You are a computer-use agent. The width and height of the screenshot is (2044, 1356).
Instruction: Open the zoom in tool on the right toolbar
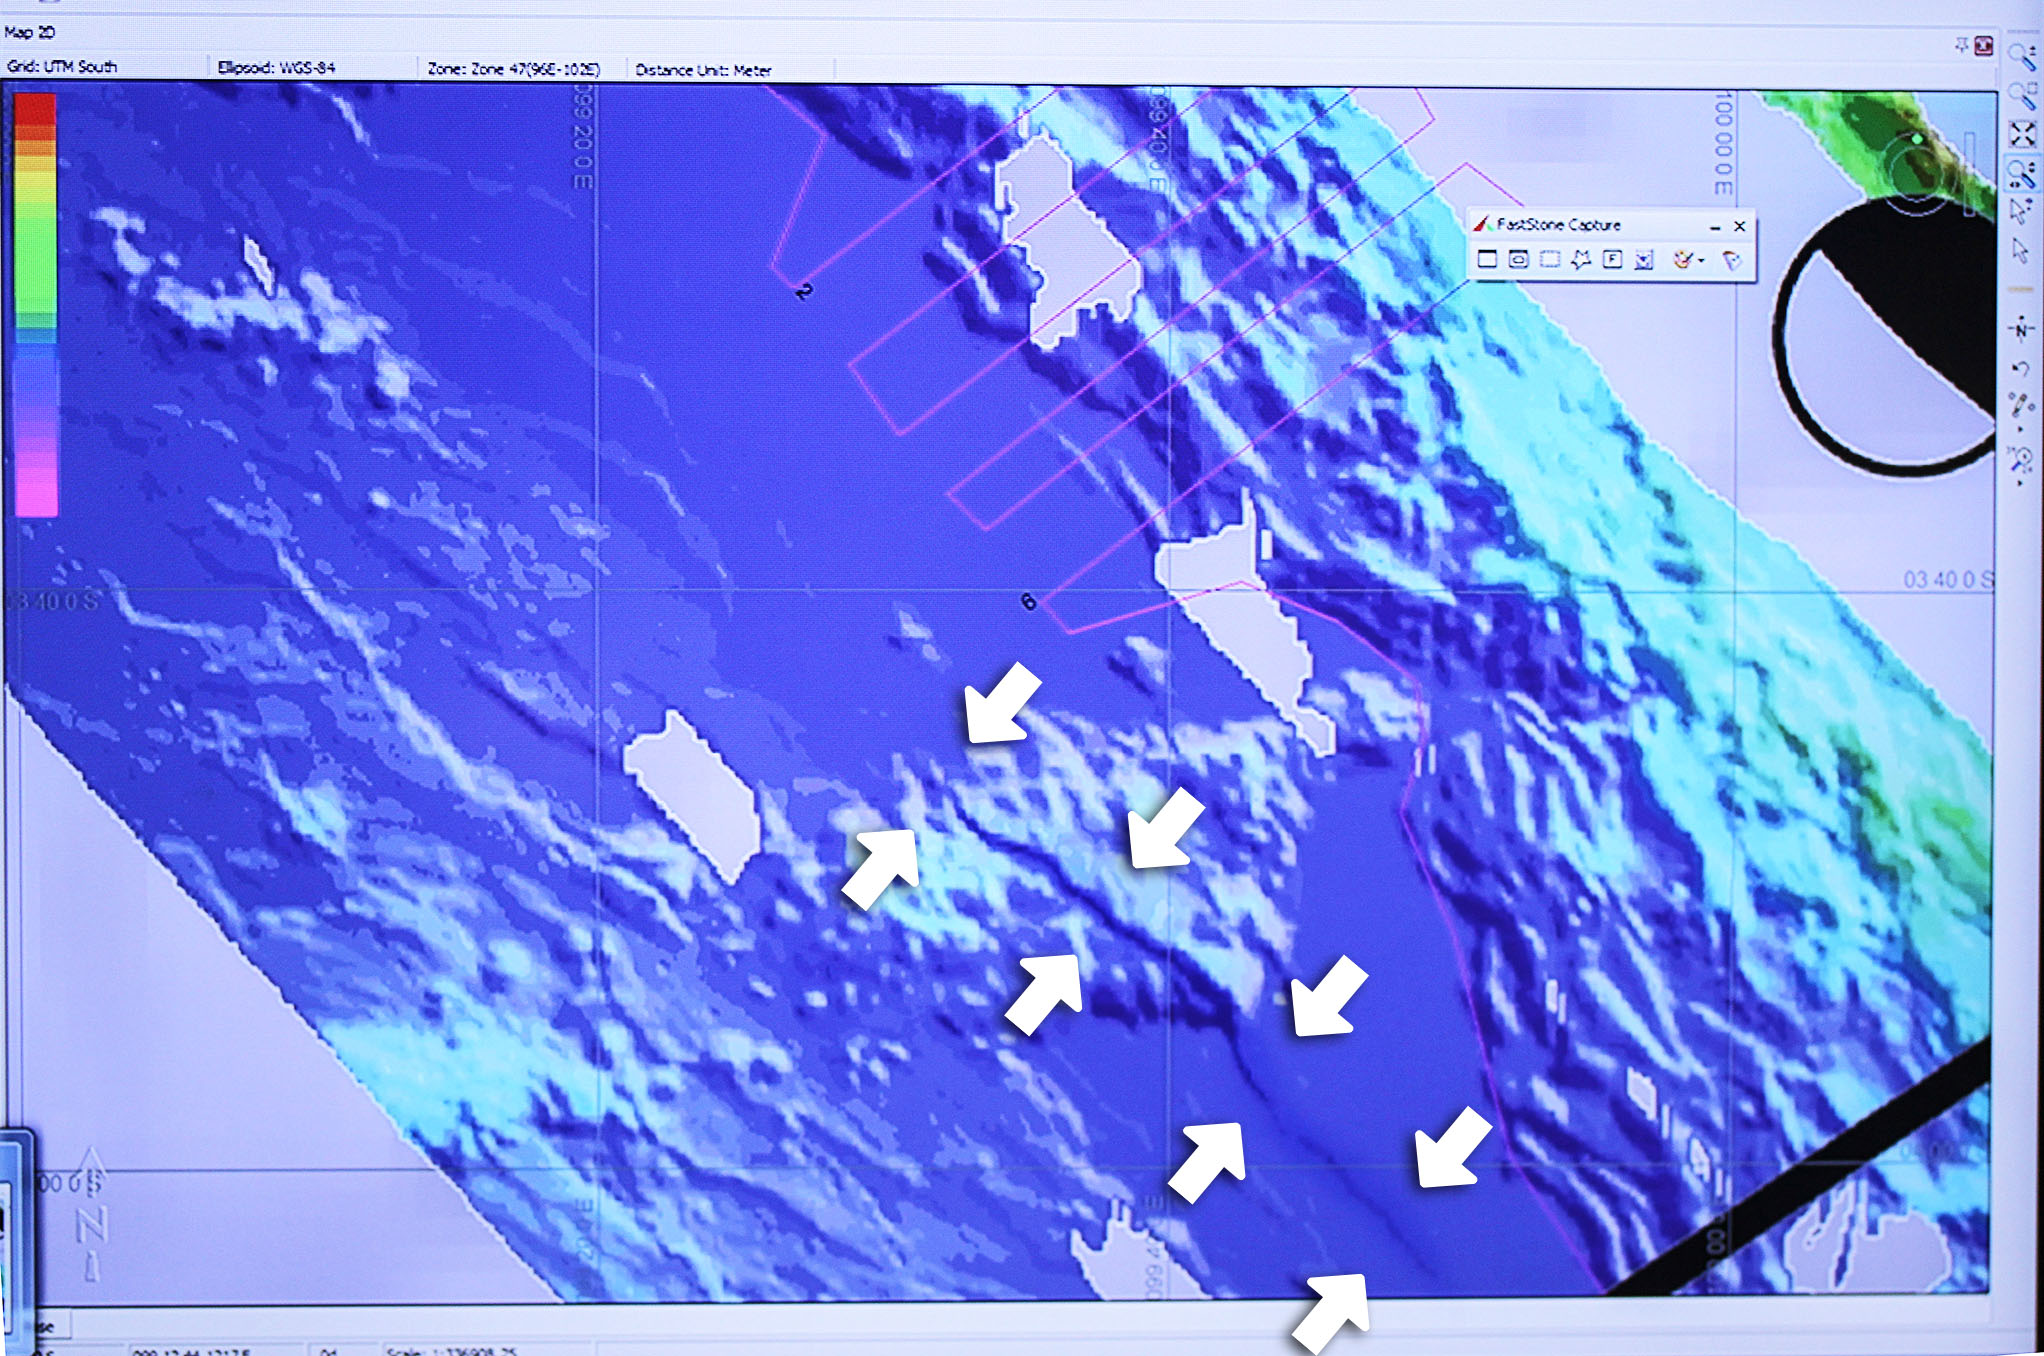click(2022, 56)
